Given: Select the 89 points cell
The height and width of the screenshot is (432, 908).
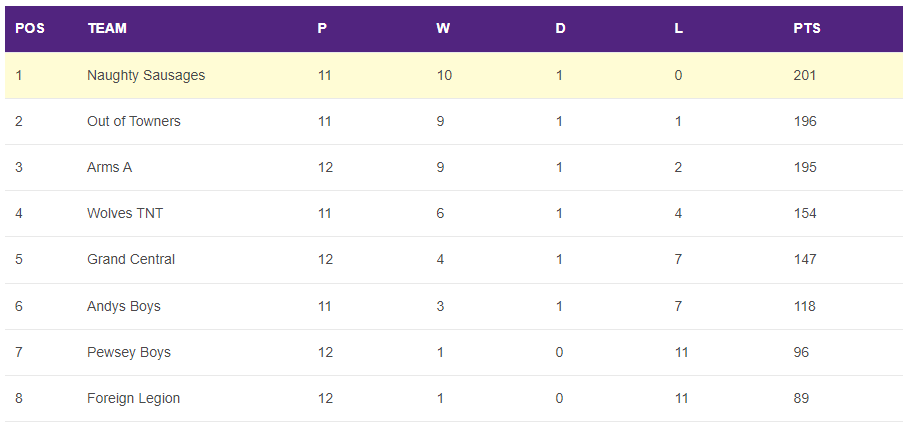Looking at the screenshot, I should point(801,398).
